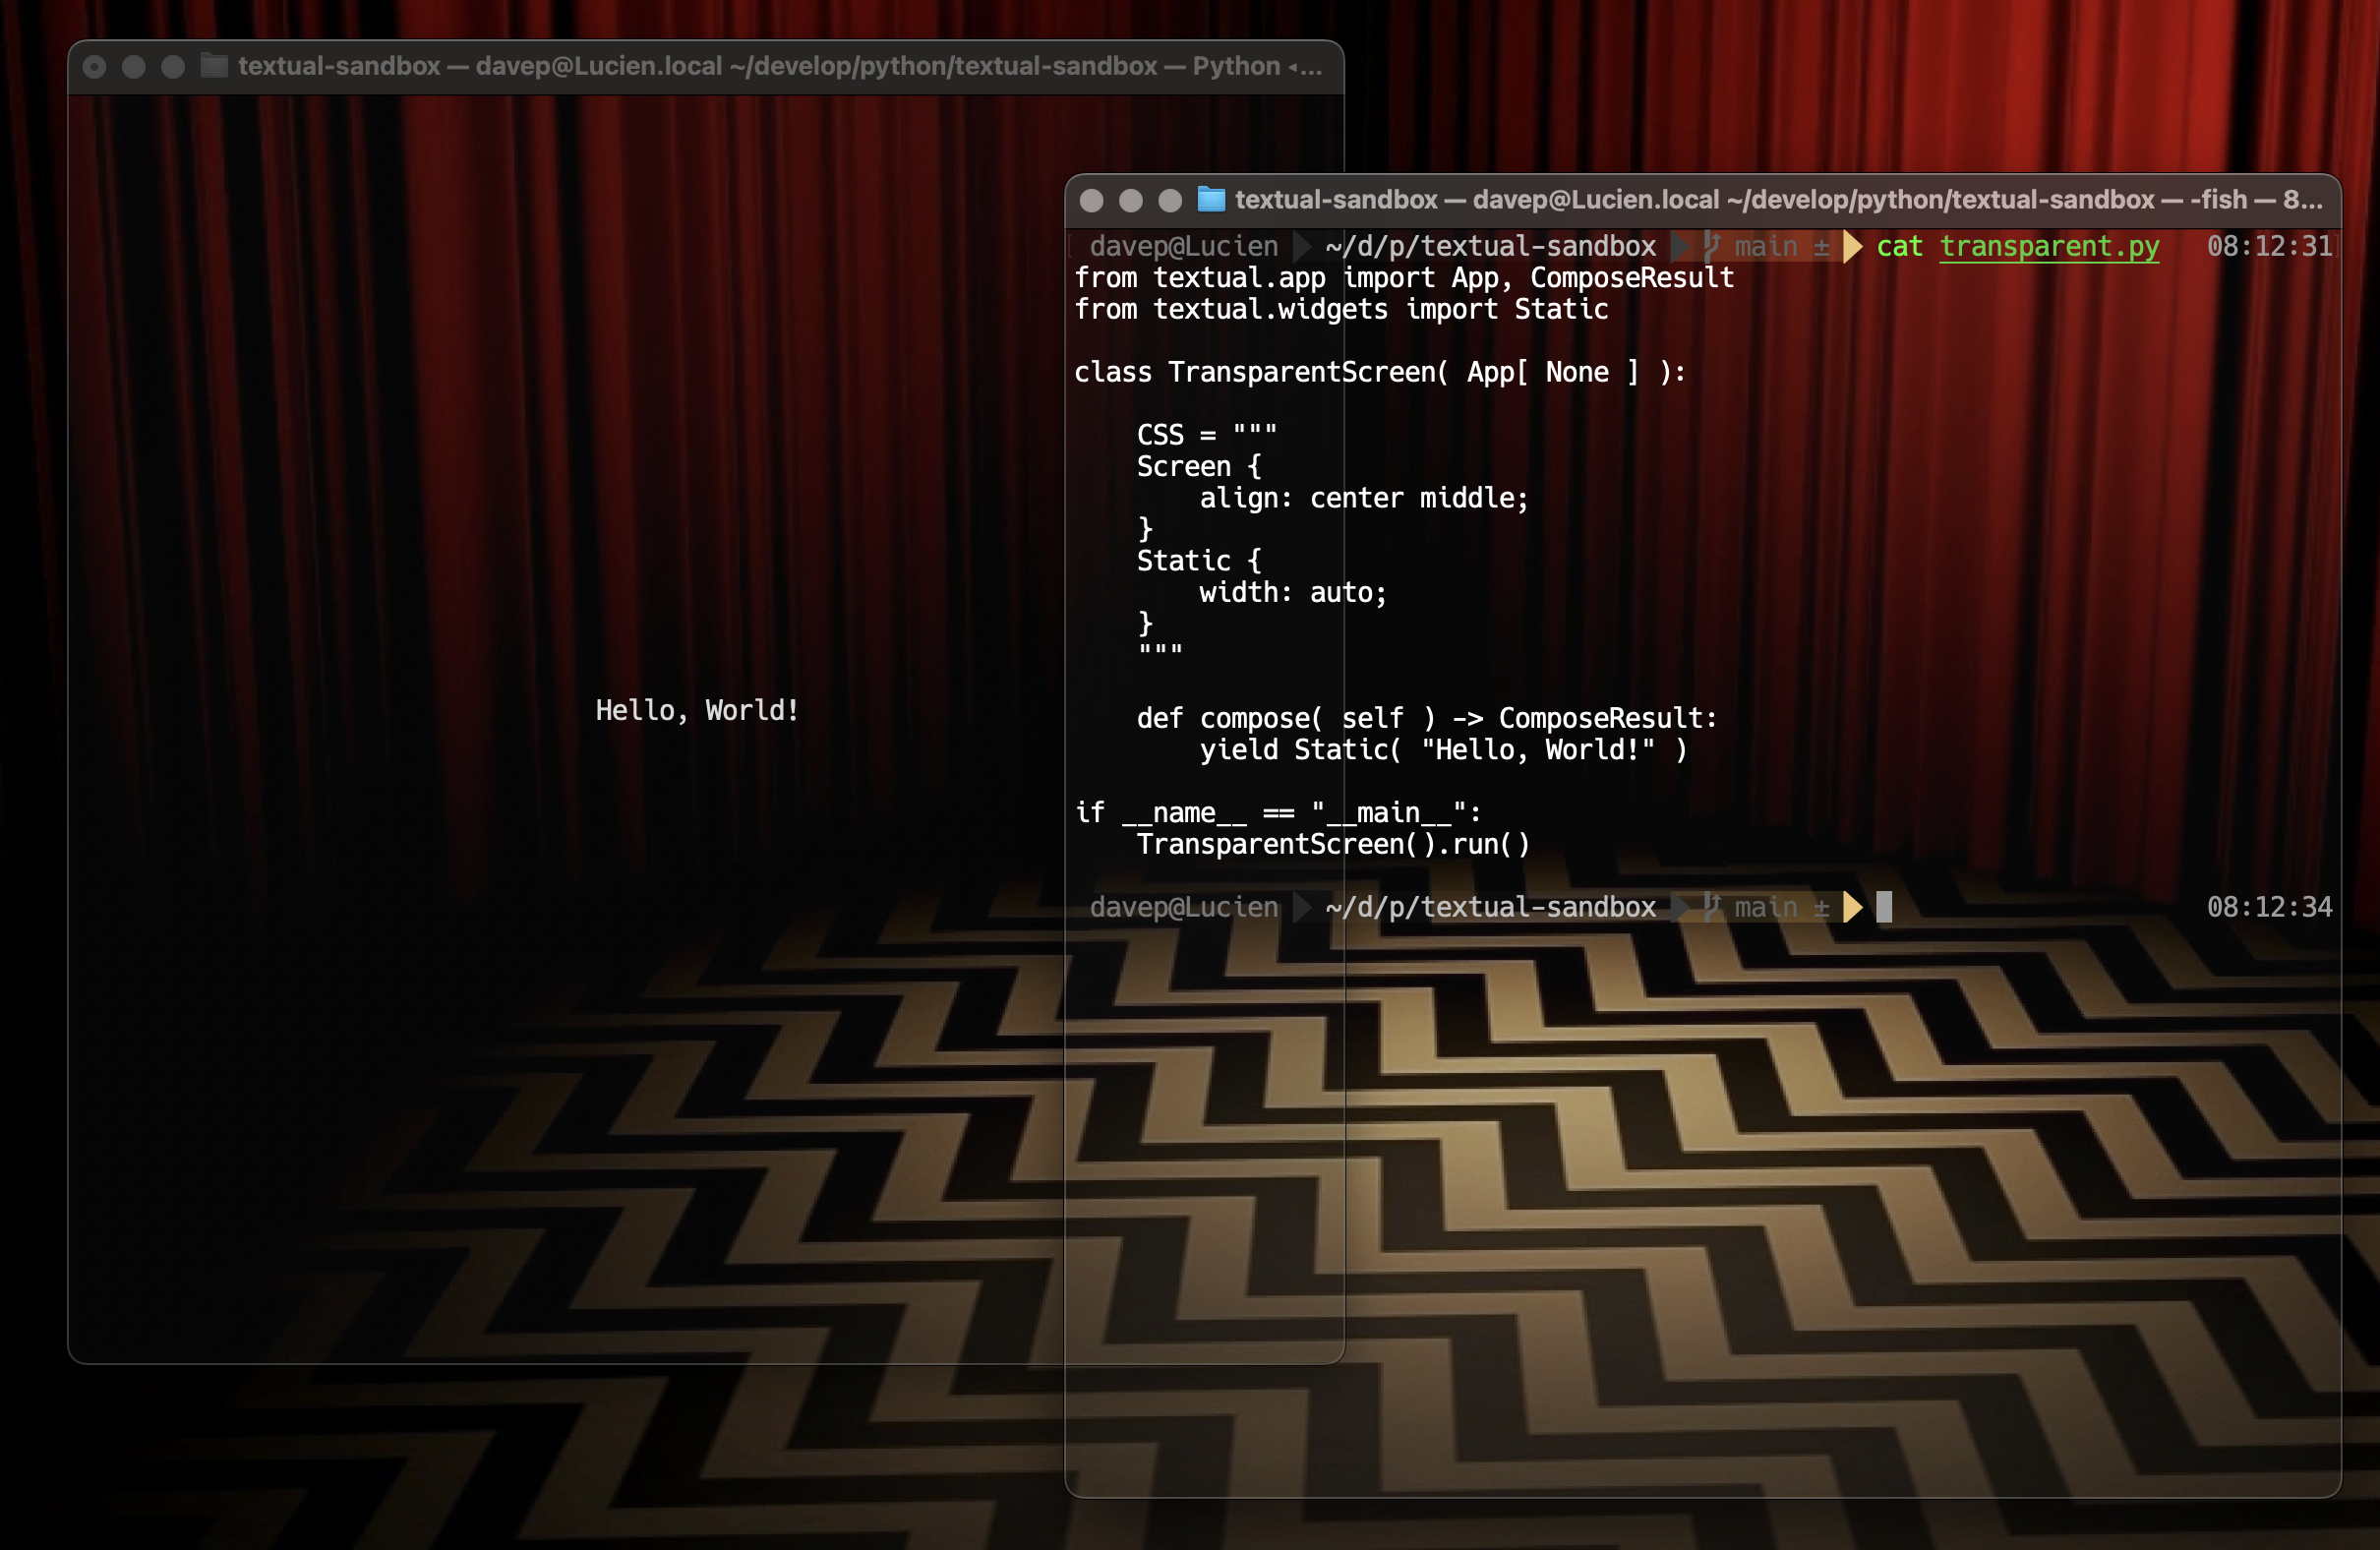Click the 'def compose( self ) -> ComposeResult:' line
Screen dimensions: 2380x1550
coord(1427,719)
